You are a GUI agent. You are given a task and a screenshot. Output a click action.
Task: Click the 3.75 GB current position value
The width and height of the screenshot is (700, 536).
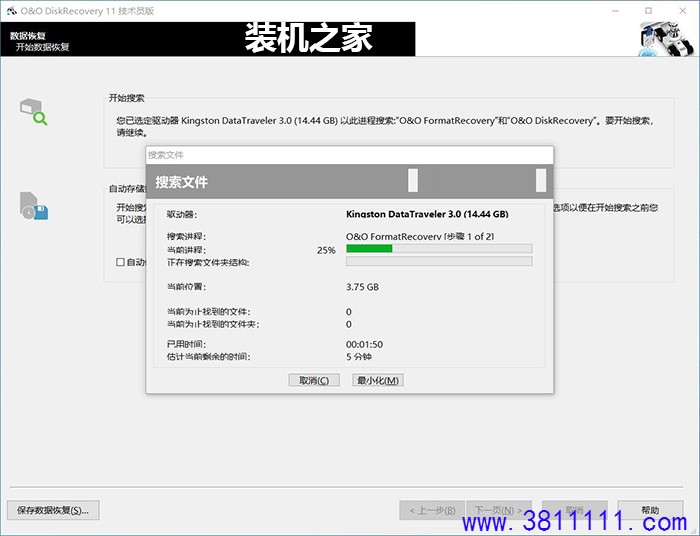click(362, 287)
